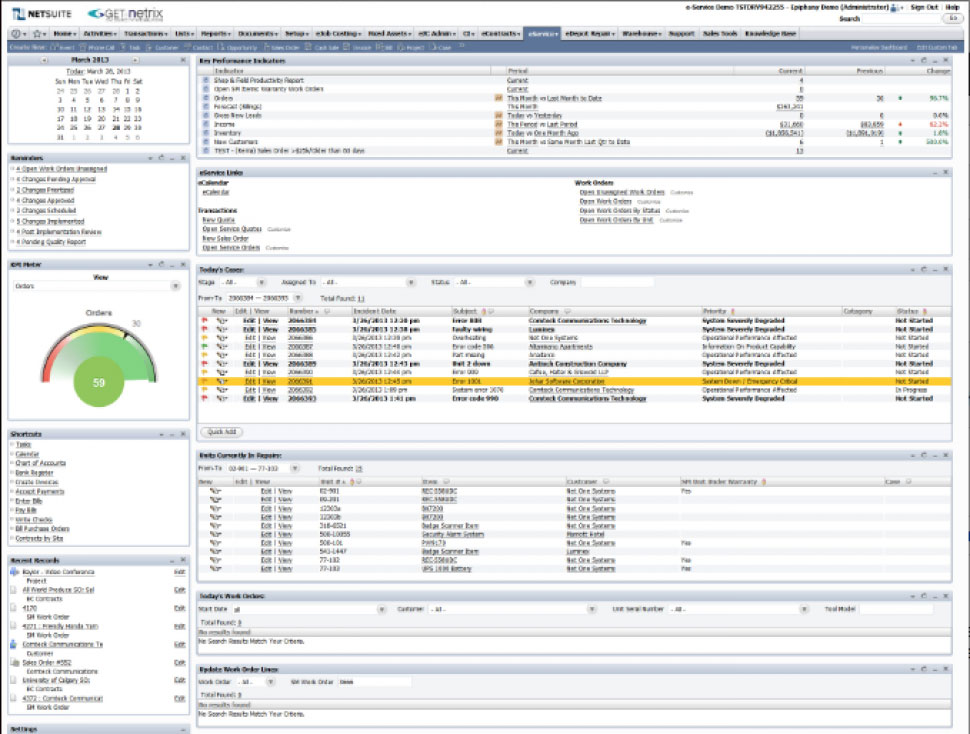
Task: Open Customer dropdown in Today's Work Orders
Action: (592, 609)
